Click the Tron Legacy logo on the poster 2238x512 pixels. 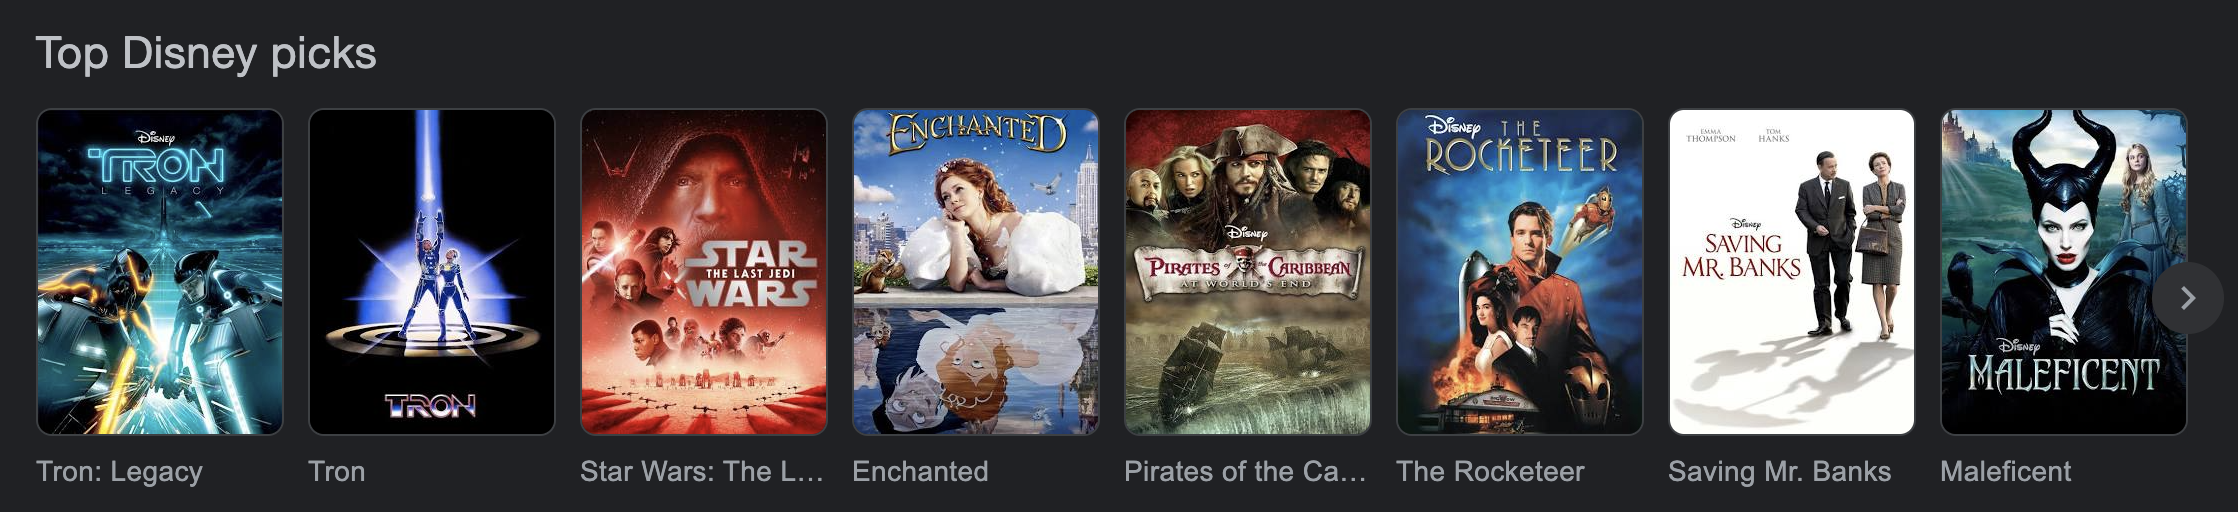pos(157,166)
